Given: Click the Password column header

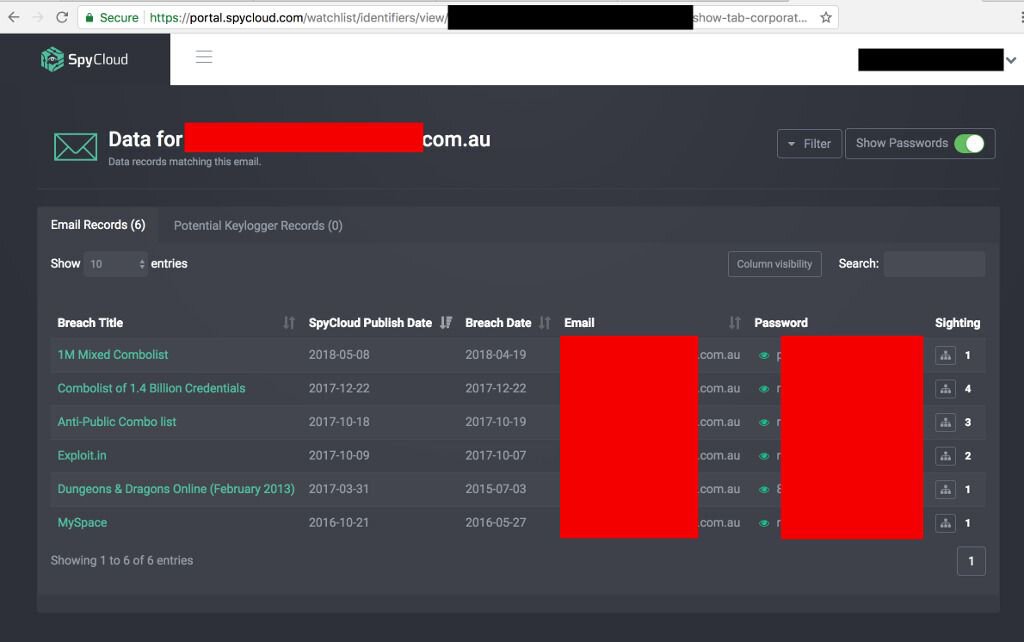Looking at the screenshot, I should click(x=781, y=323).
